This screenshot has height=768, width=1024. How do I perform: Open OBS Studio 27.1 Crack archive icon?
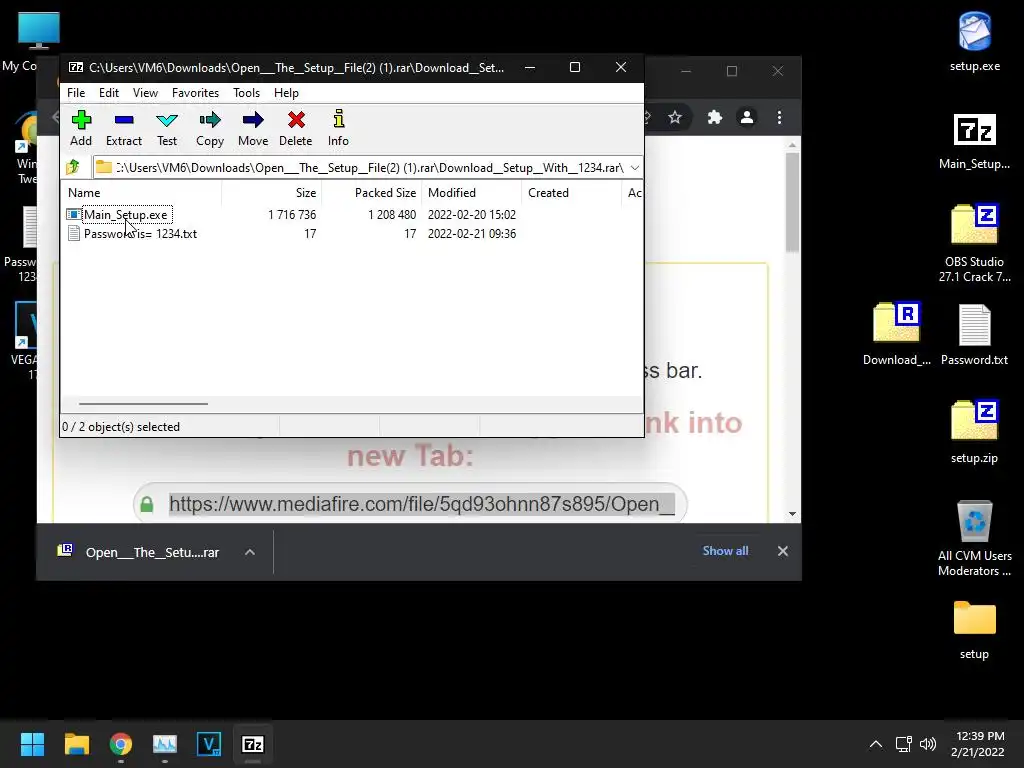pyautogui.click(x=974, y=243)
